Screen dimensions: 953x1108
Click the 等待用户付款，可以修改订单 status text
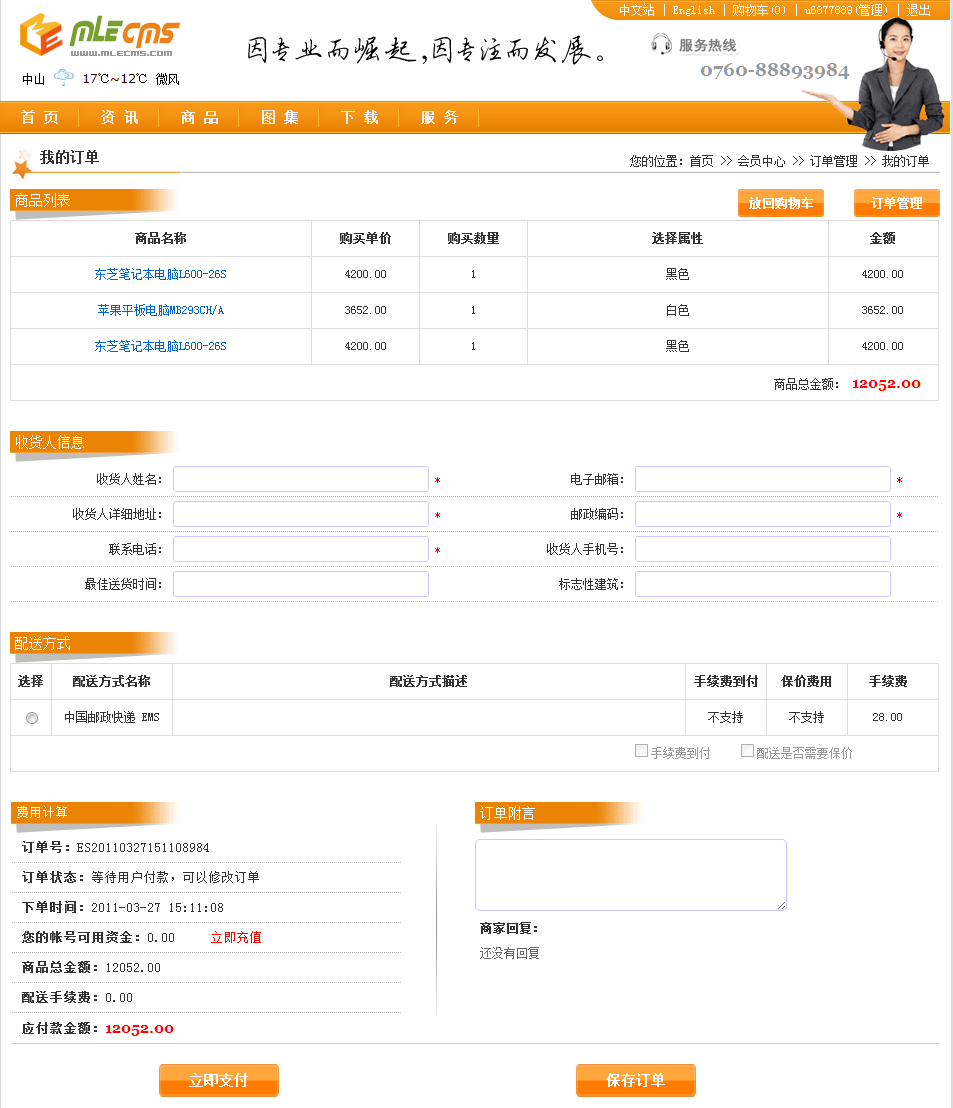click(x=175, y=877)
